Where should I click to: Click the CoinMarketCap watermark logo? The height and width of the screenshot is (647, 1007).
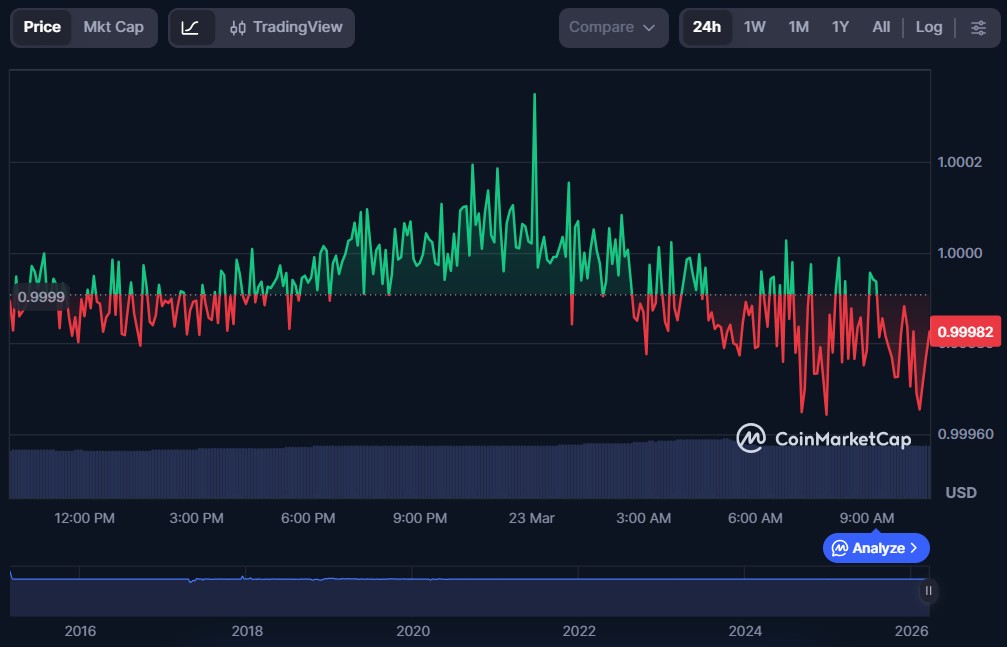824,438
